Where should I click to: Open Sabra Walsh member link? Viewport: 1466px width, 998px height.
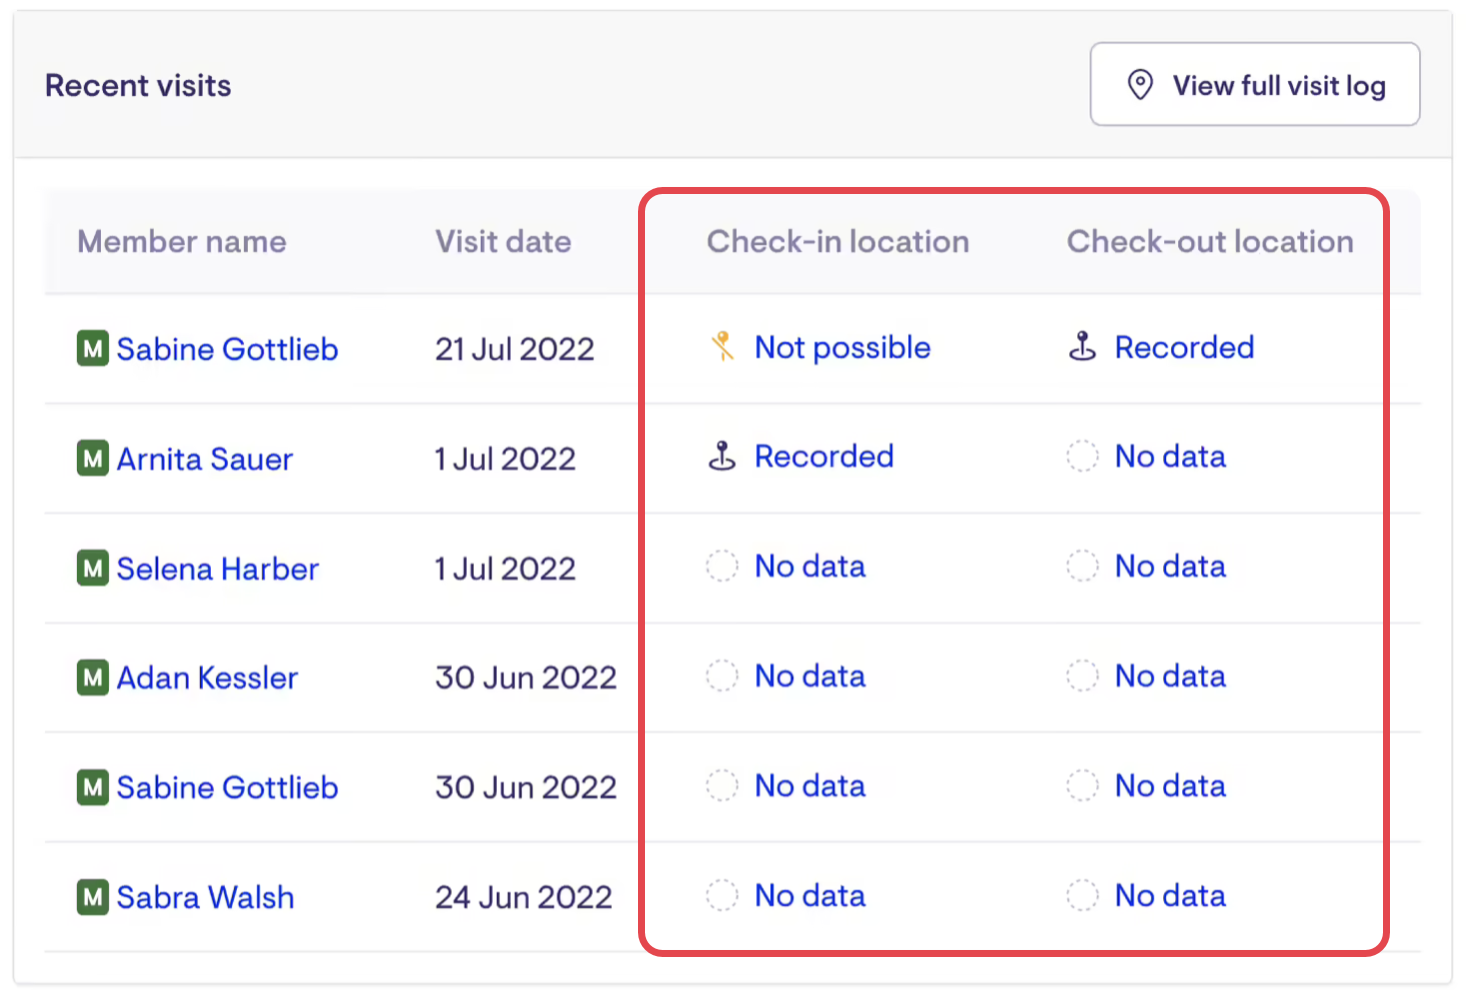pyautogui.click(x=205, y=897)
